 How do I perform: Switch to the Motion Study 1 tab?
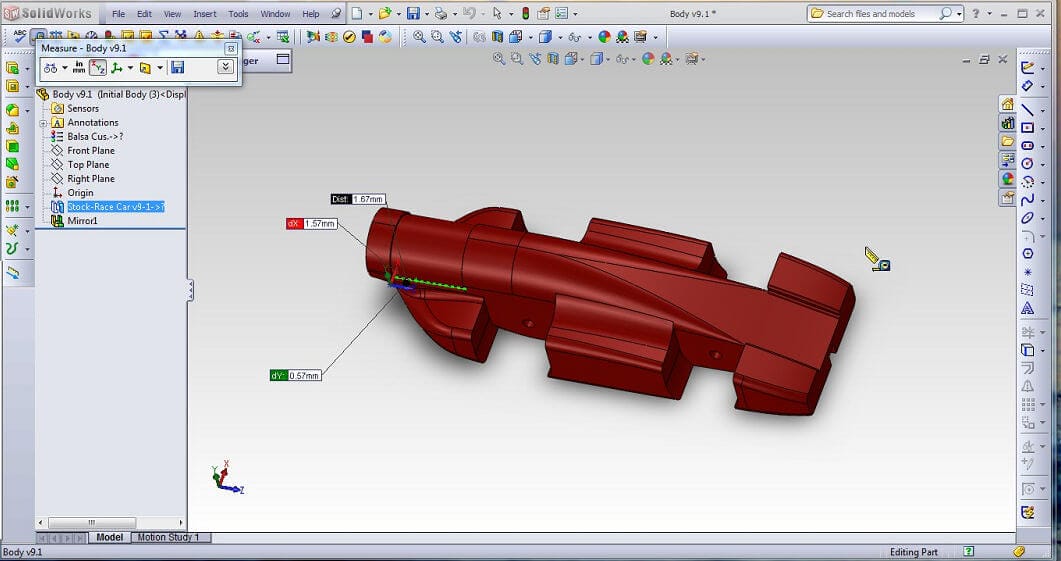[168, 538]
